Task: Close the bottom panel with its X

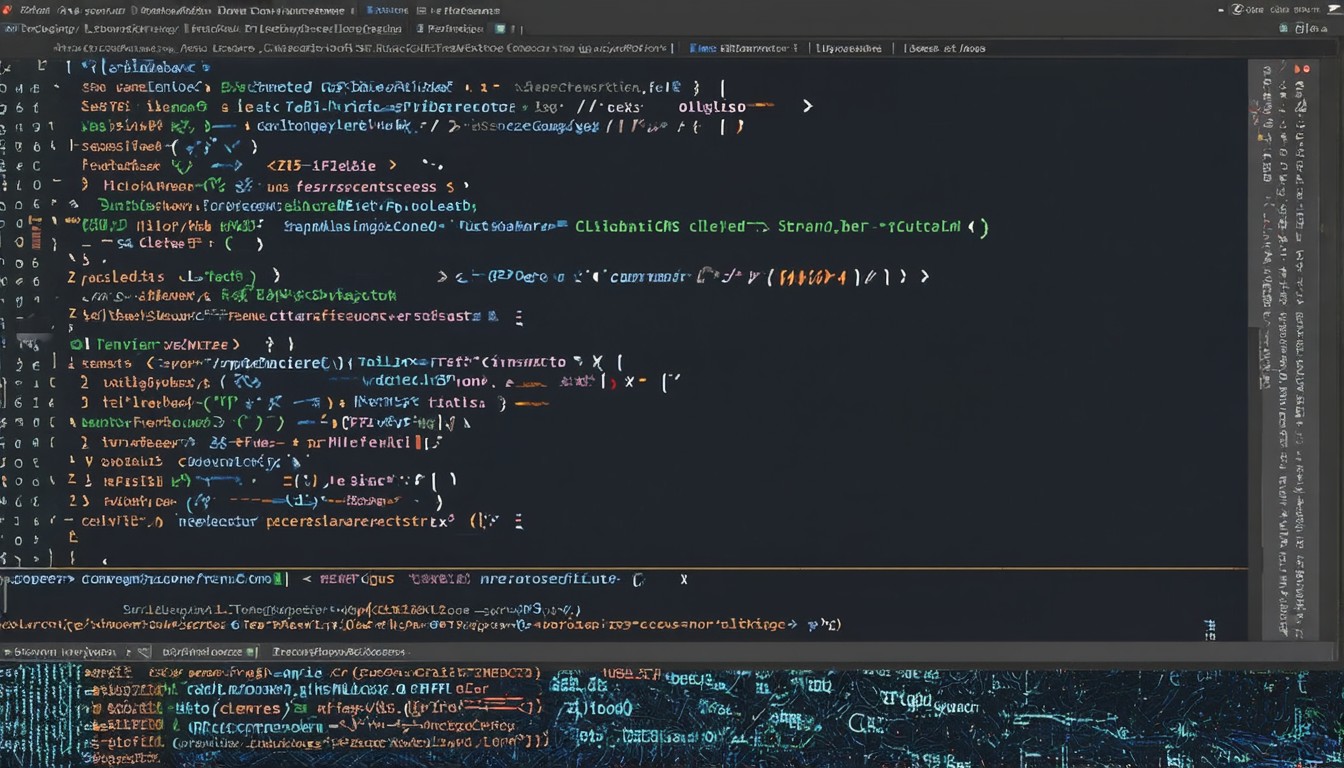Action: click(684, 579)
